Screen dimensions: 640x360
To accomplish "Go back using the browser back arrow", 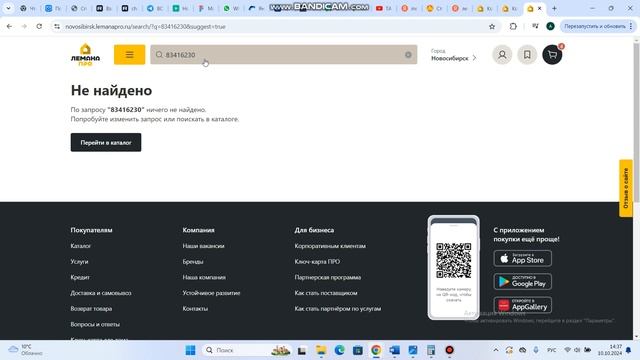I will point(9,26).
